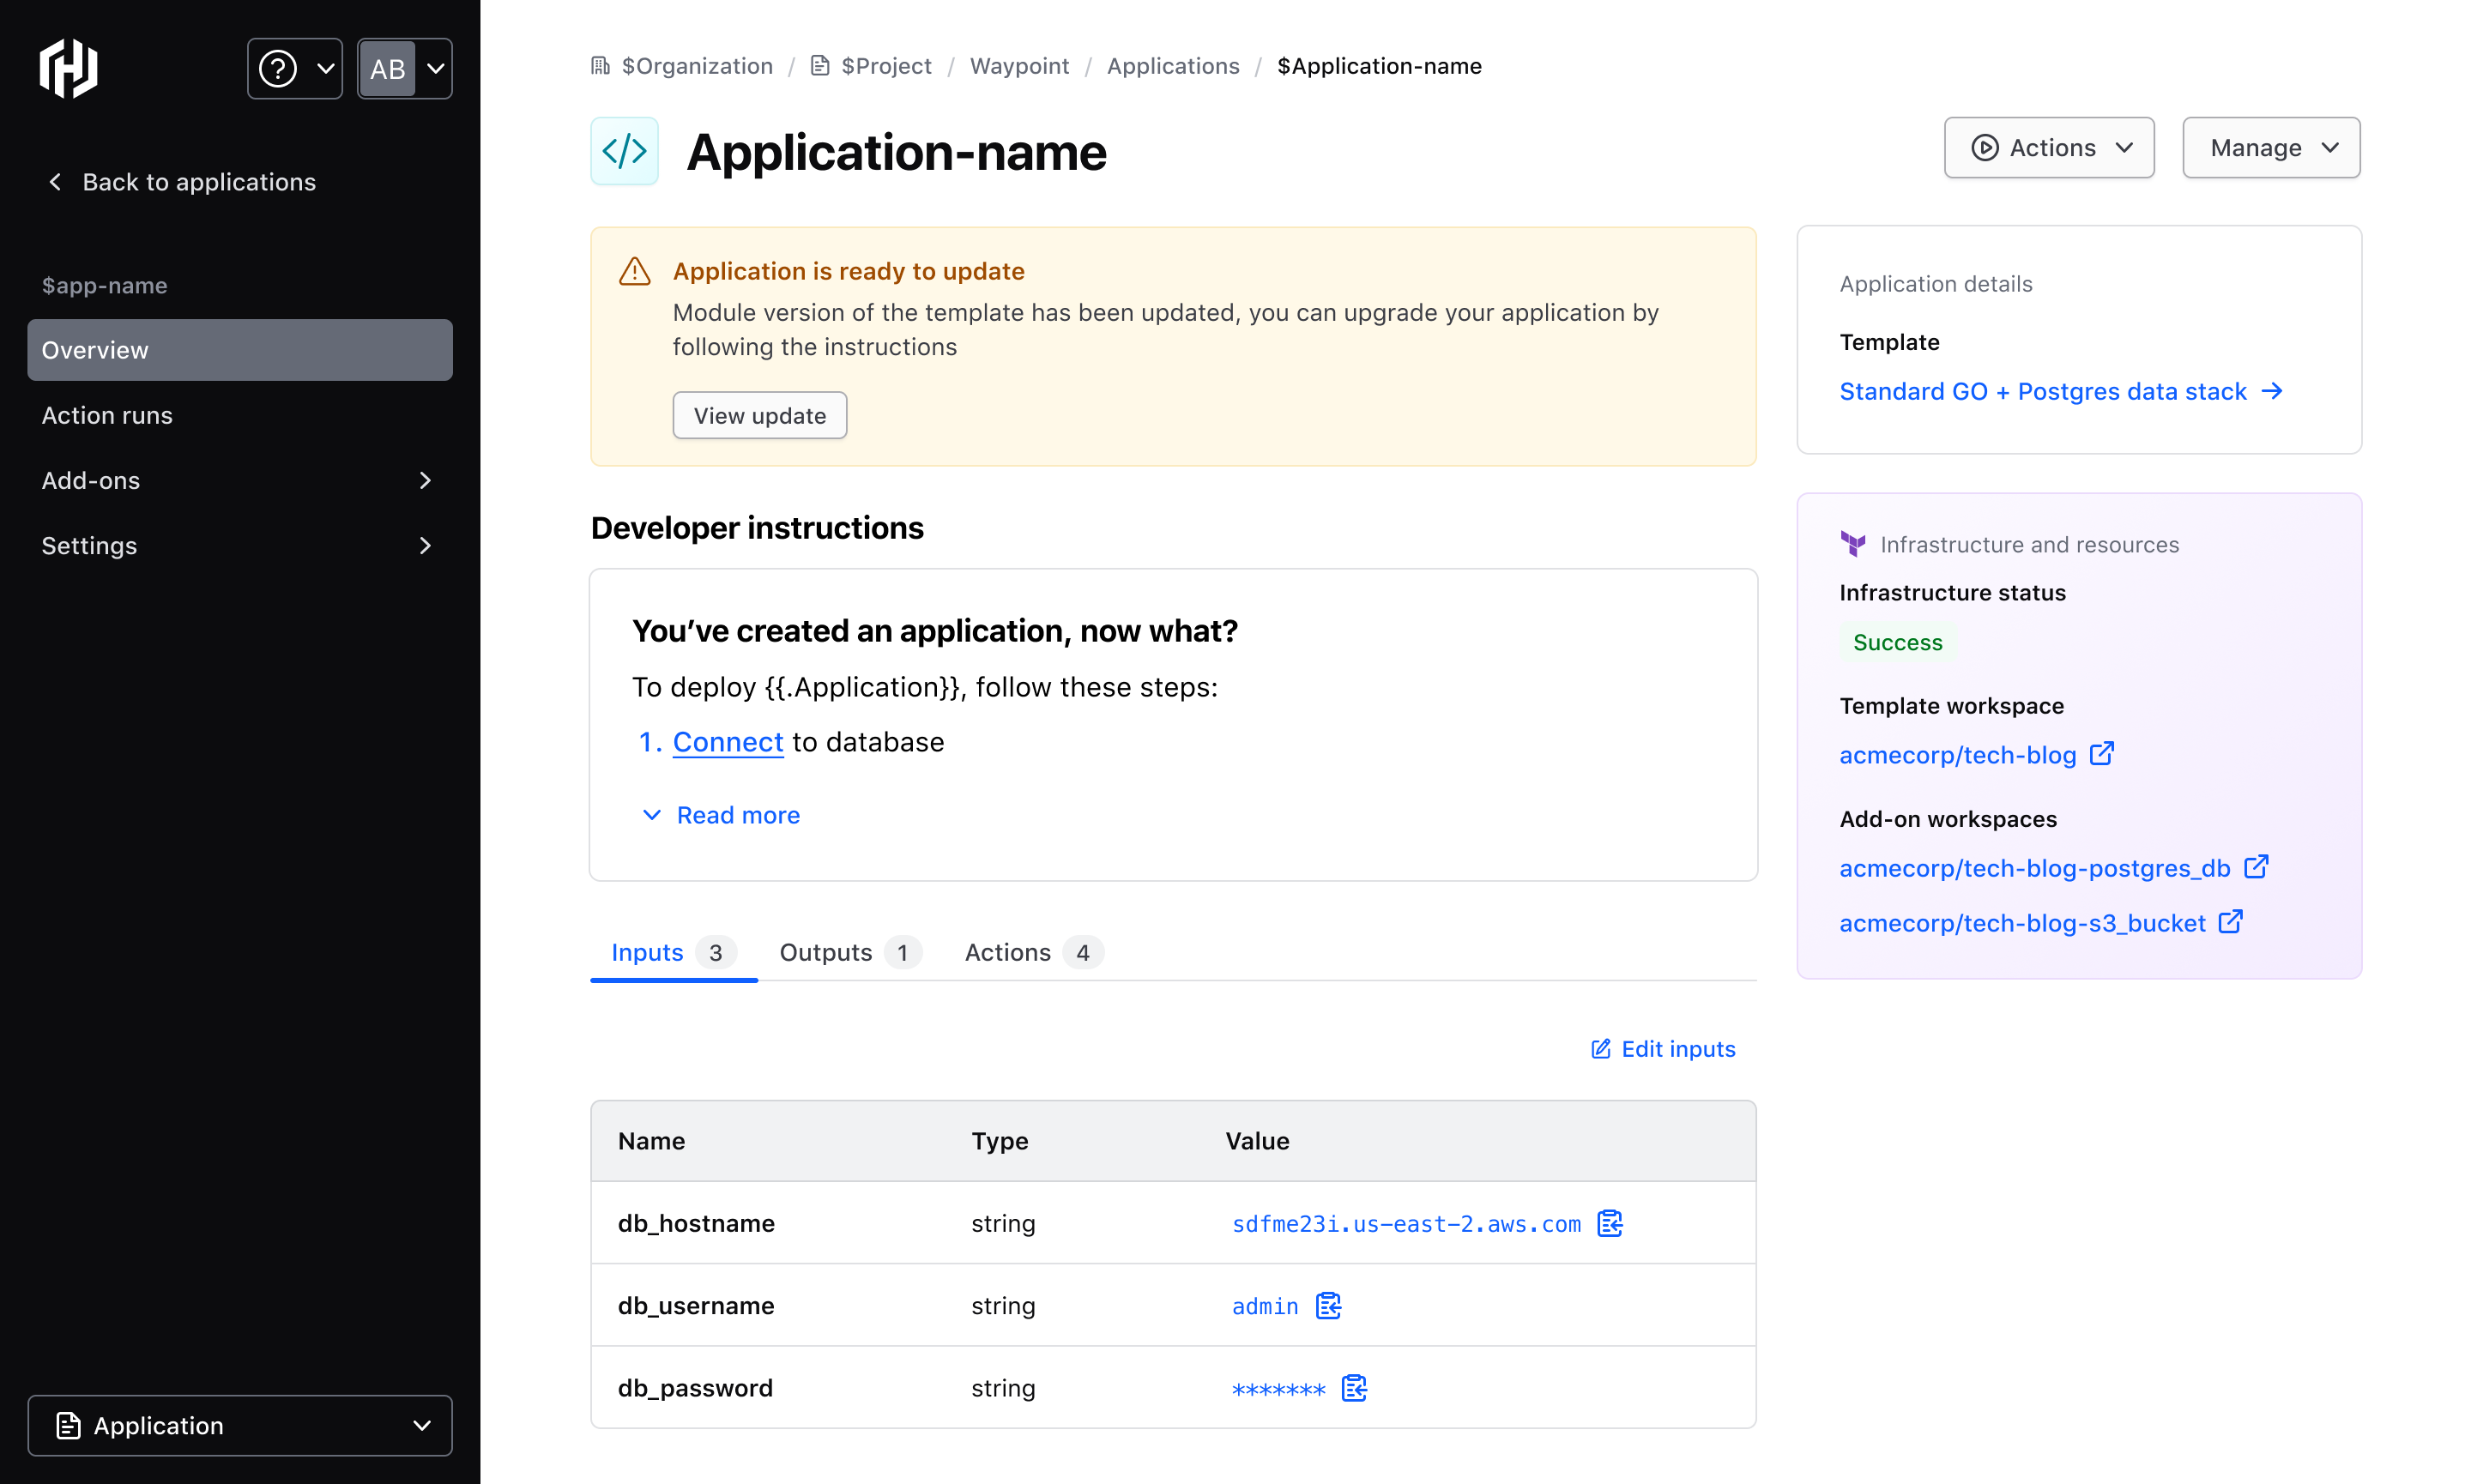The width and height of the screenshot is (2471, 1484).
Task: Switch to the Actions tab
Action: (x=1033, y=952)
